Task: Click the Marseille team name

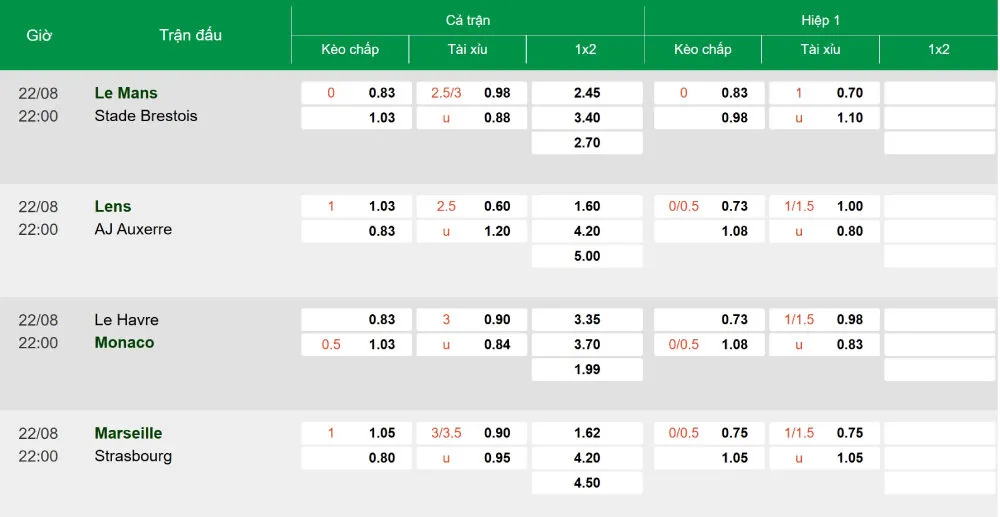Action: 128,433
